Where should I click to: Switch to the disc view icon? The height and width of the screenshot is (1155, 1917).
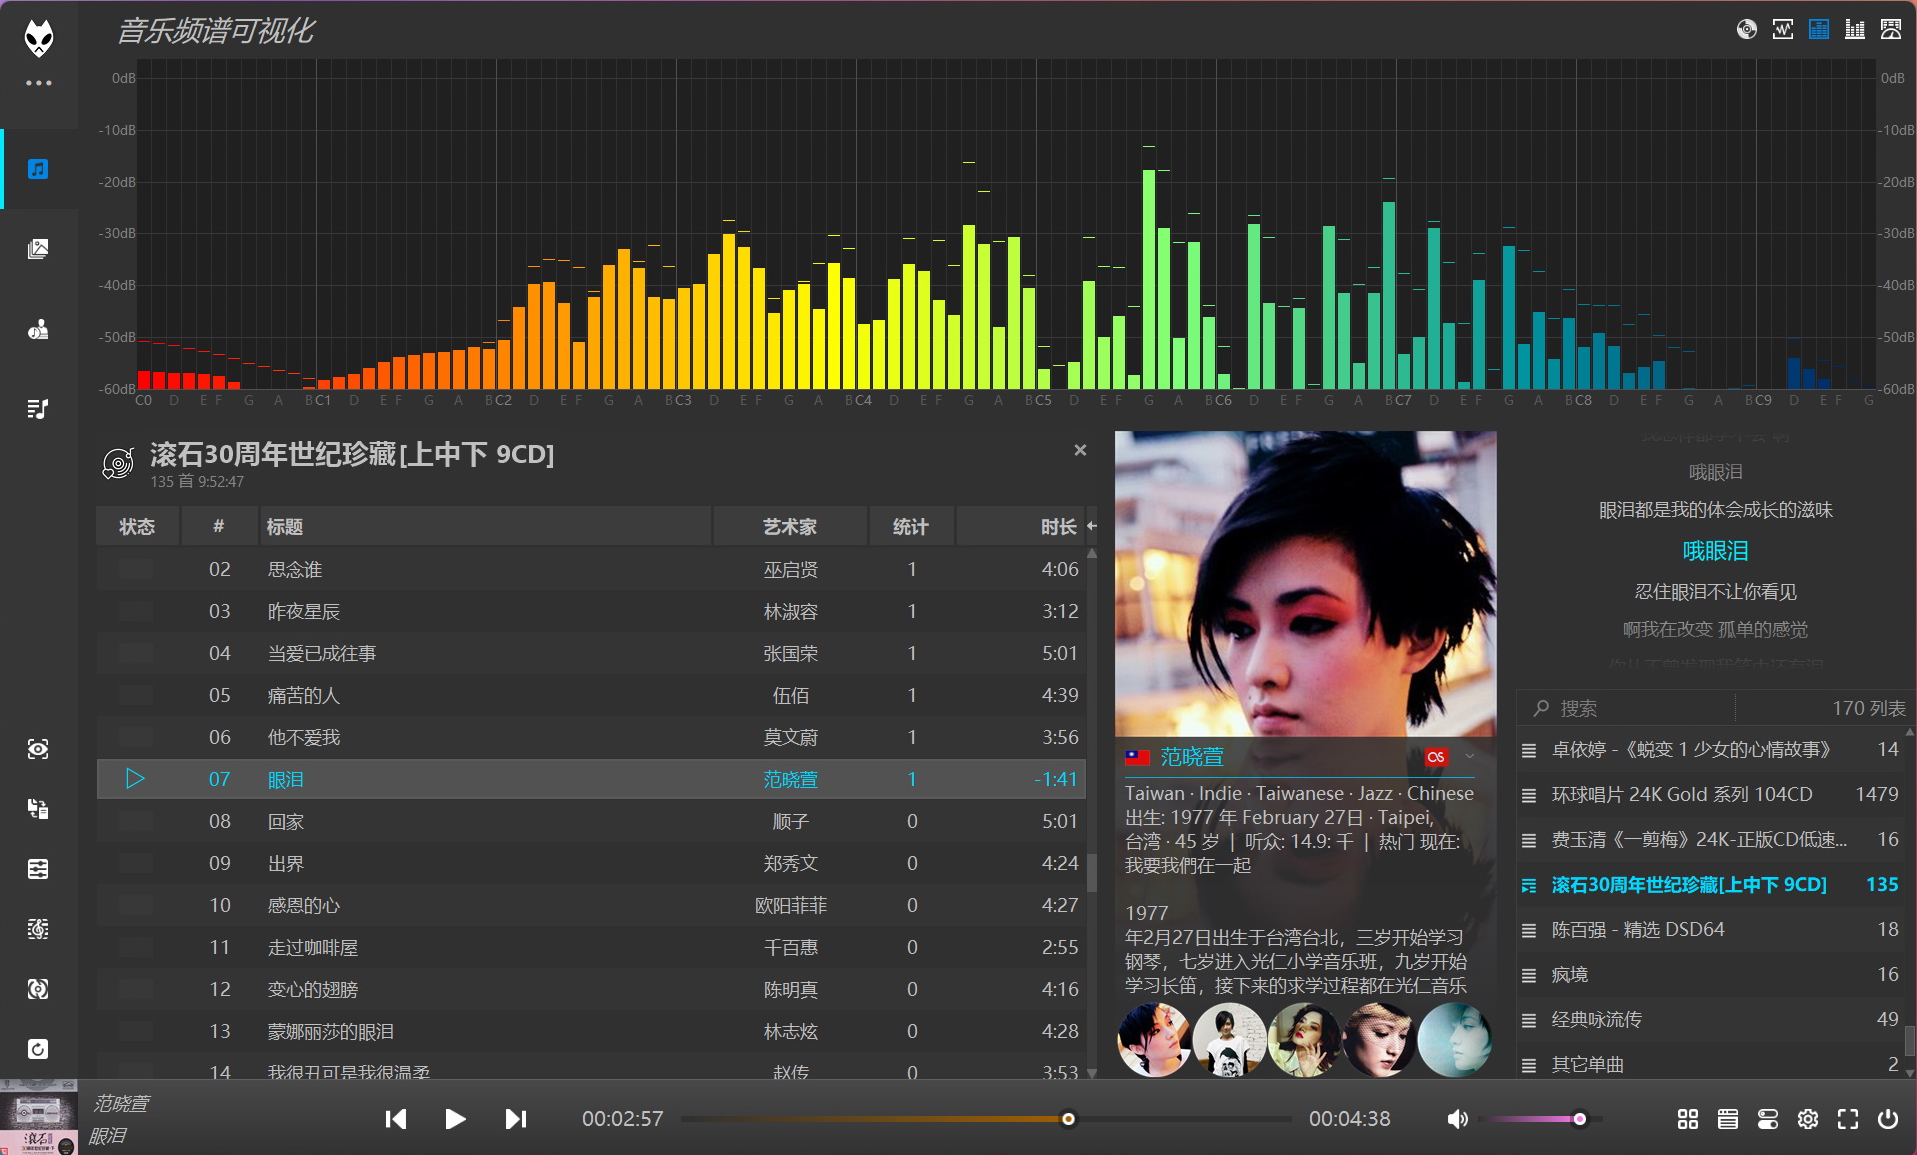[x=1746, y=29]
